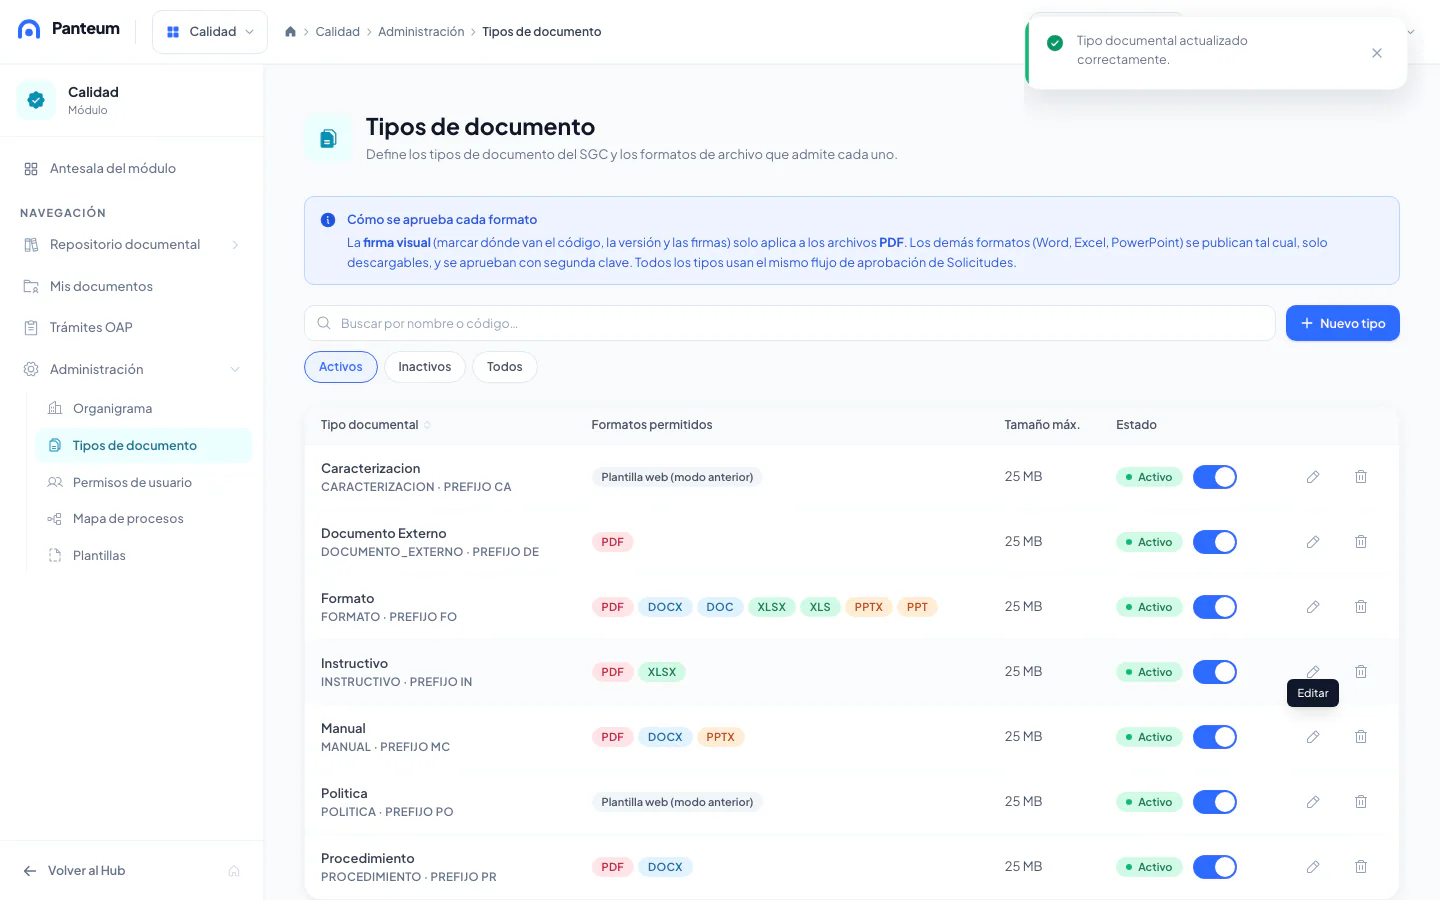
Task: Click the pencil icon for Documento Externo
Action: tap(1313, 542)
